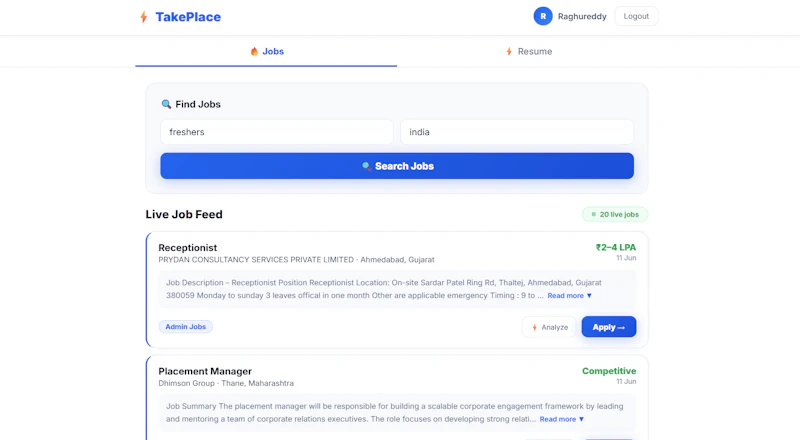Image resolution: width=800 pixels, height=440 pixels.
Task: Click the 11 Jun date on Receptionist card
Action: pos(626,258)
